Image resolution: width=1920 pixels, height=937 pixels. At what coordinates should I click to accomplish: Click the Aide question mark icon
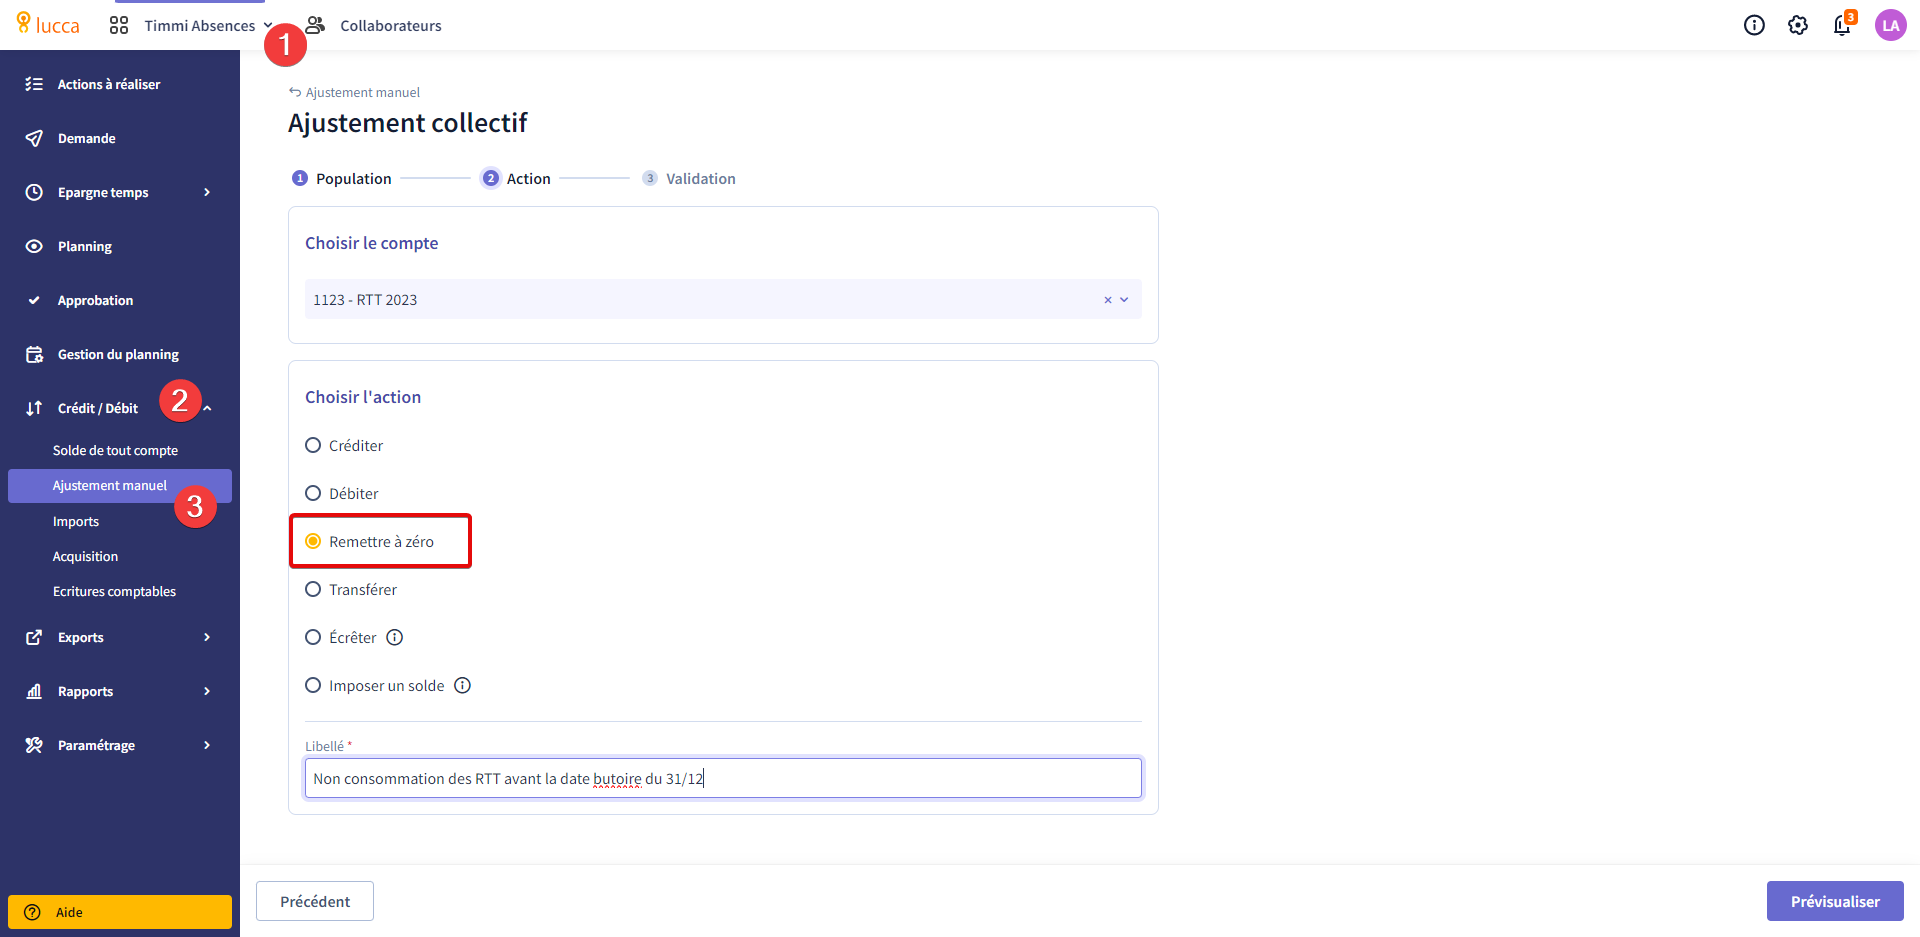point(32,912)
